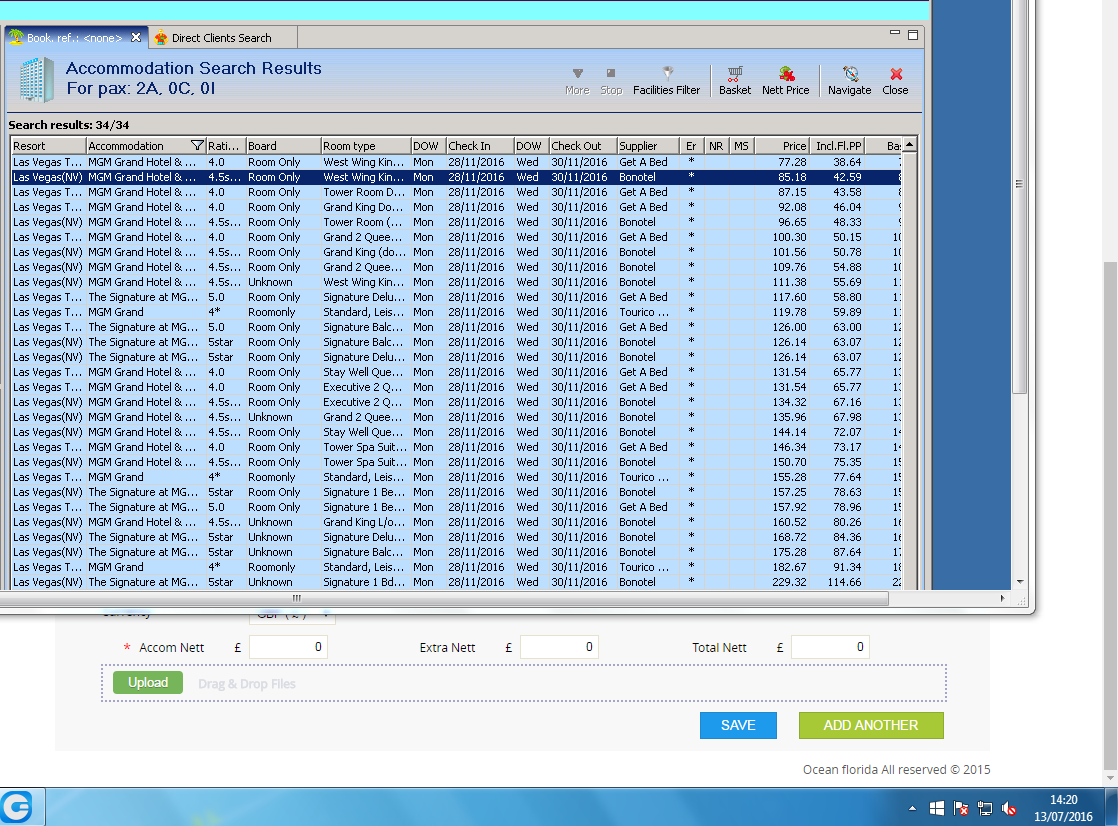
Task: Sort by Incl.Fl.PP column header
Action: [x=837, y=146]
